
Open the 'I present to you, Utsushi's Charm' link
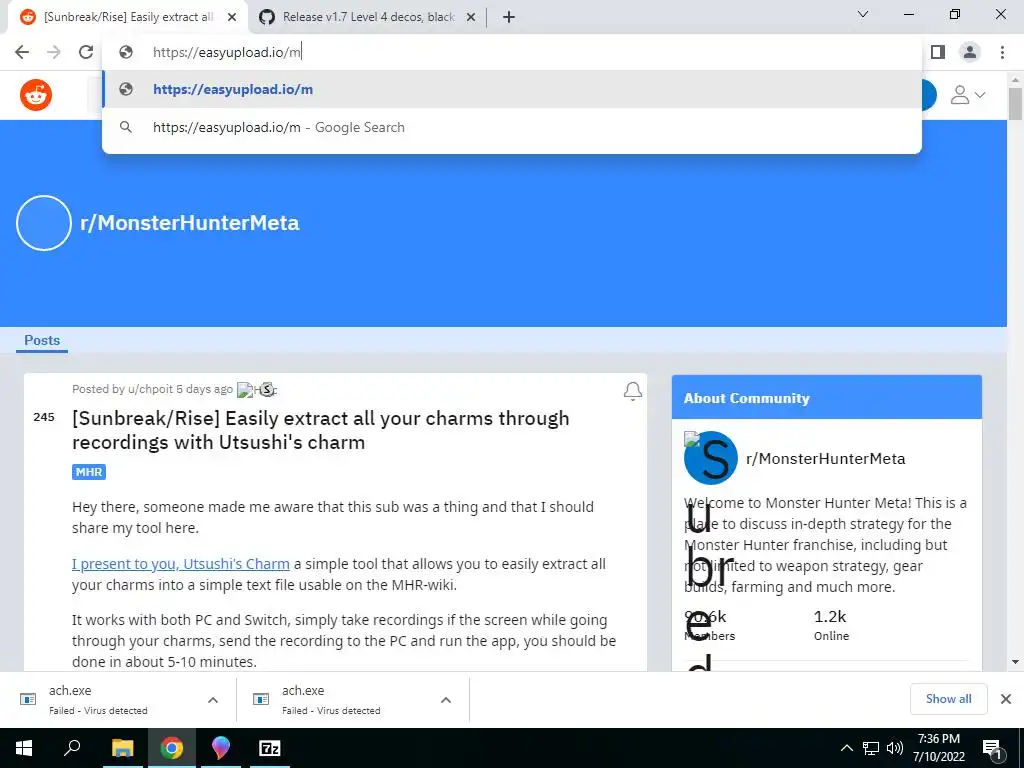point(181,564)
